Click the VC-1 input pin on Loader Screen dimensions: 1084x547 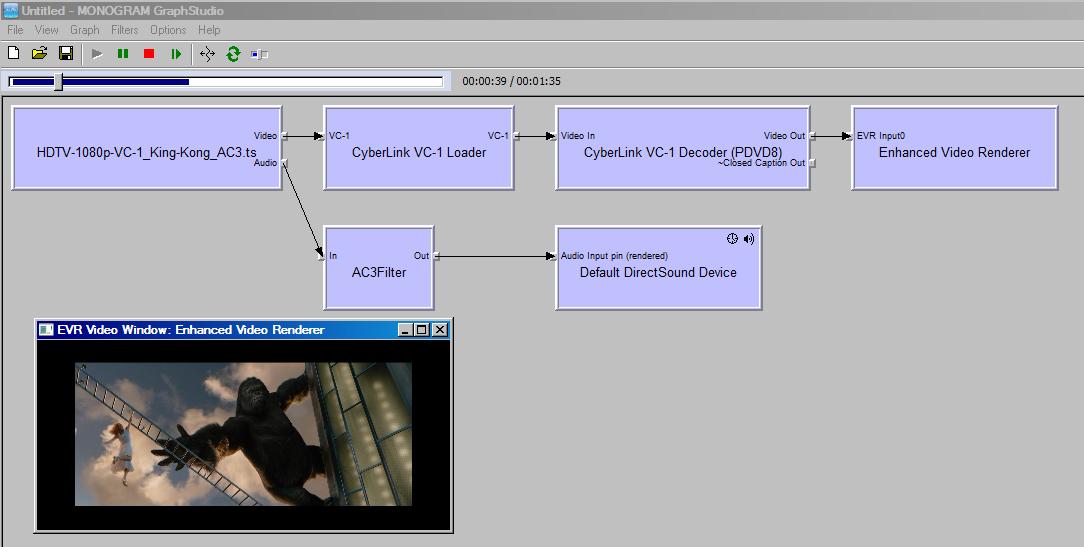(x=321, y=136)
